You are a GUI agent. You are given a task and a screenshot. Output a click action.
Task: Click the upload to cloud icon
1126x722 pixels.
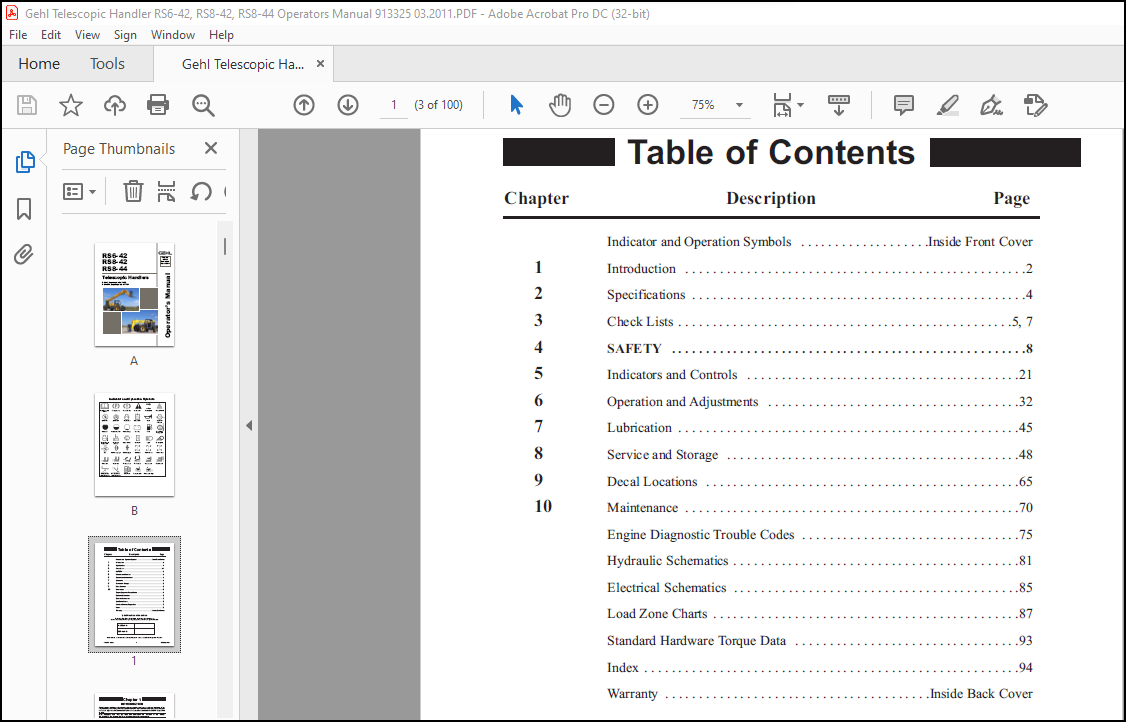114,106
